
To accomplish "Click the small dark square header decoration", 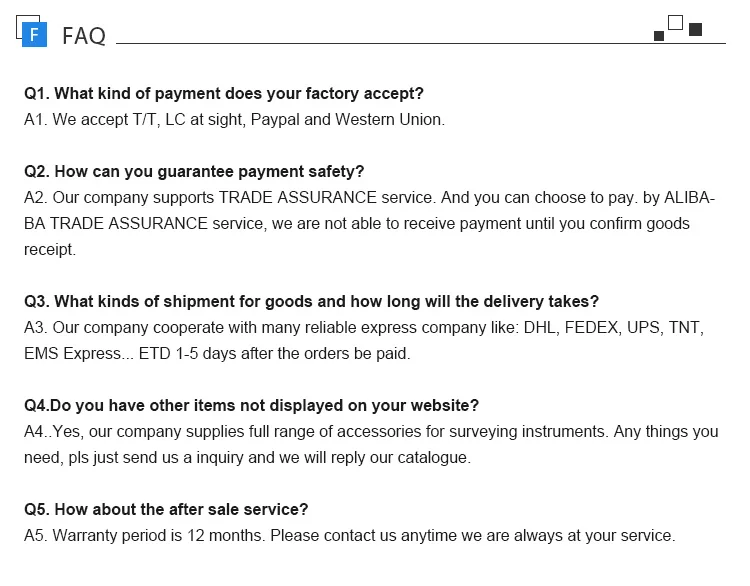I will (659, 36).
